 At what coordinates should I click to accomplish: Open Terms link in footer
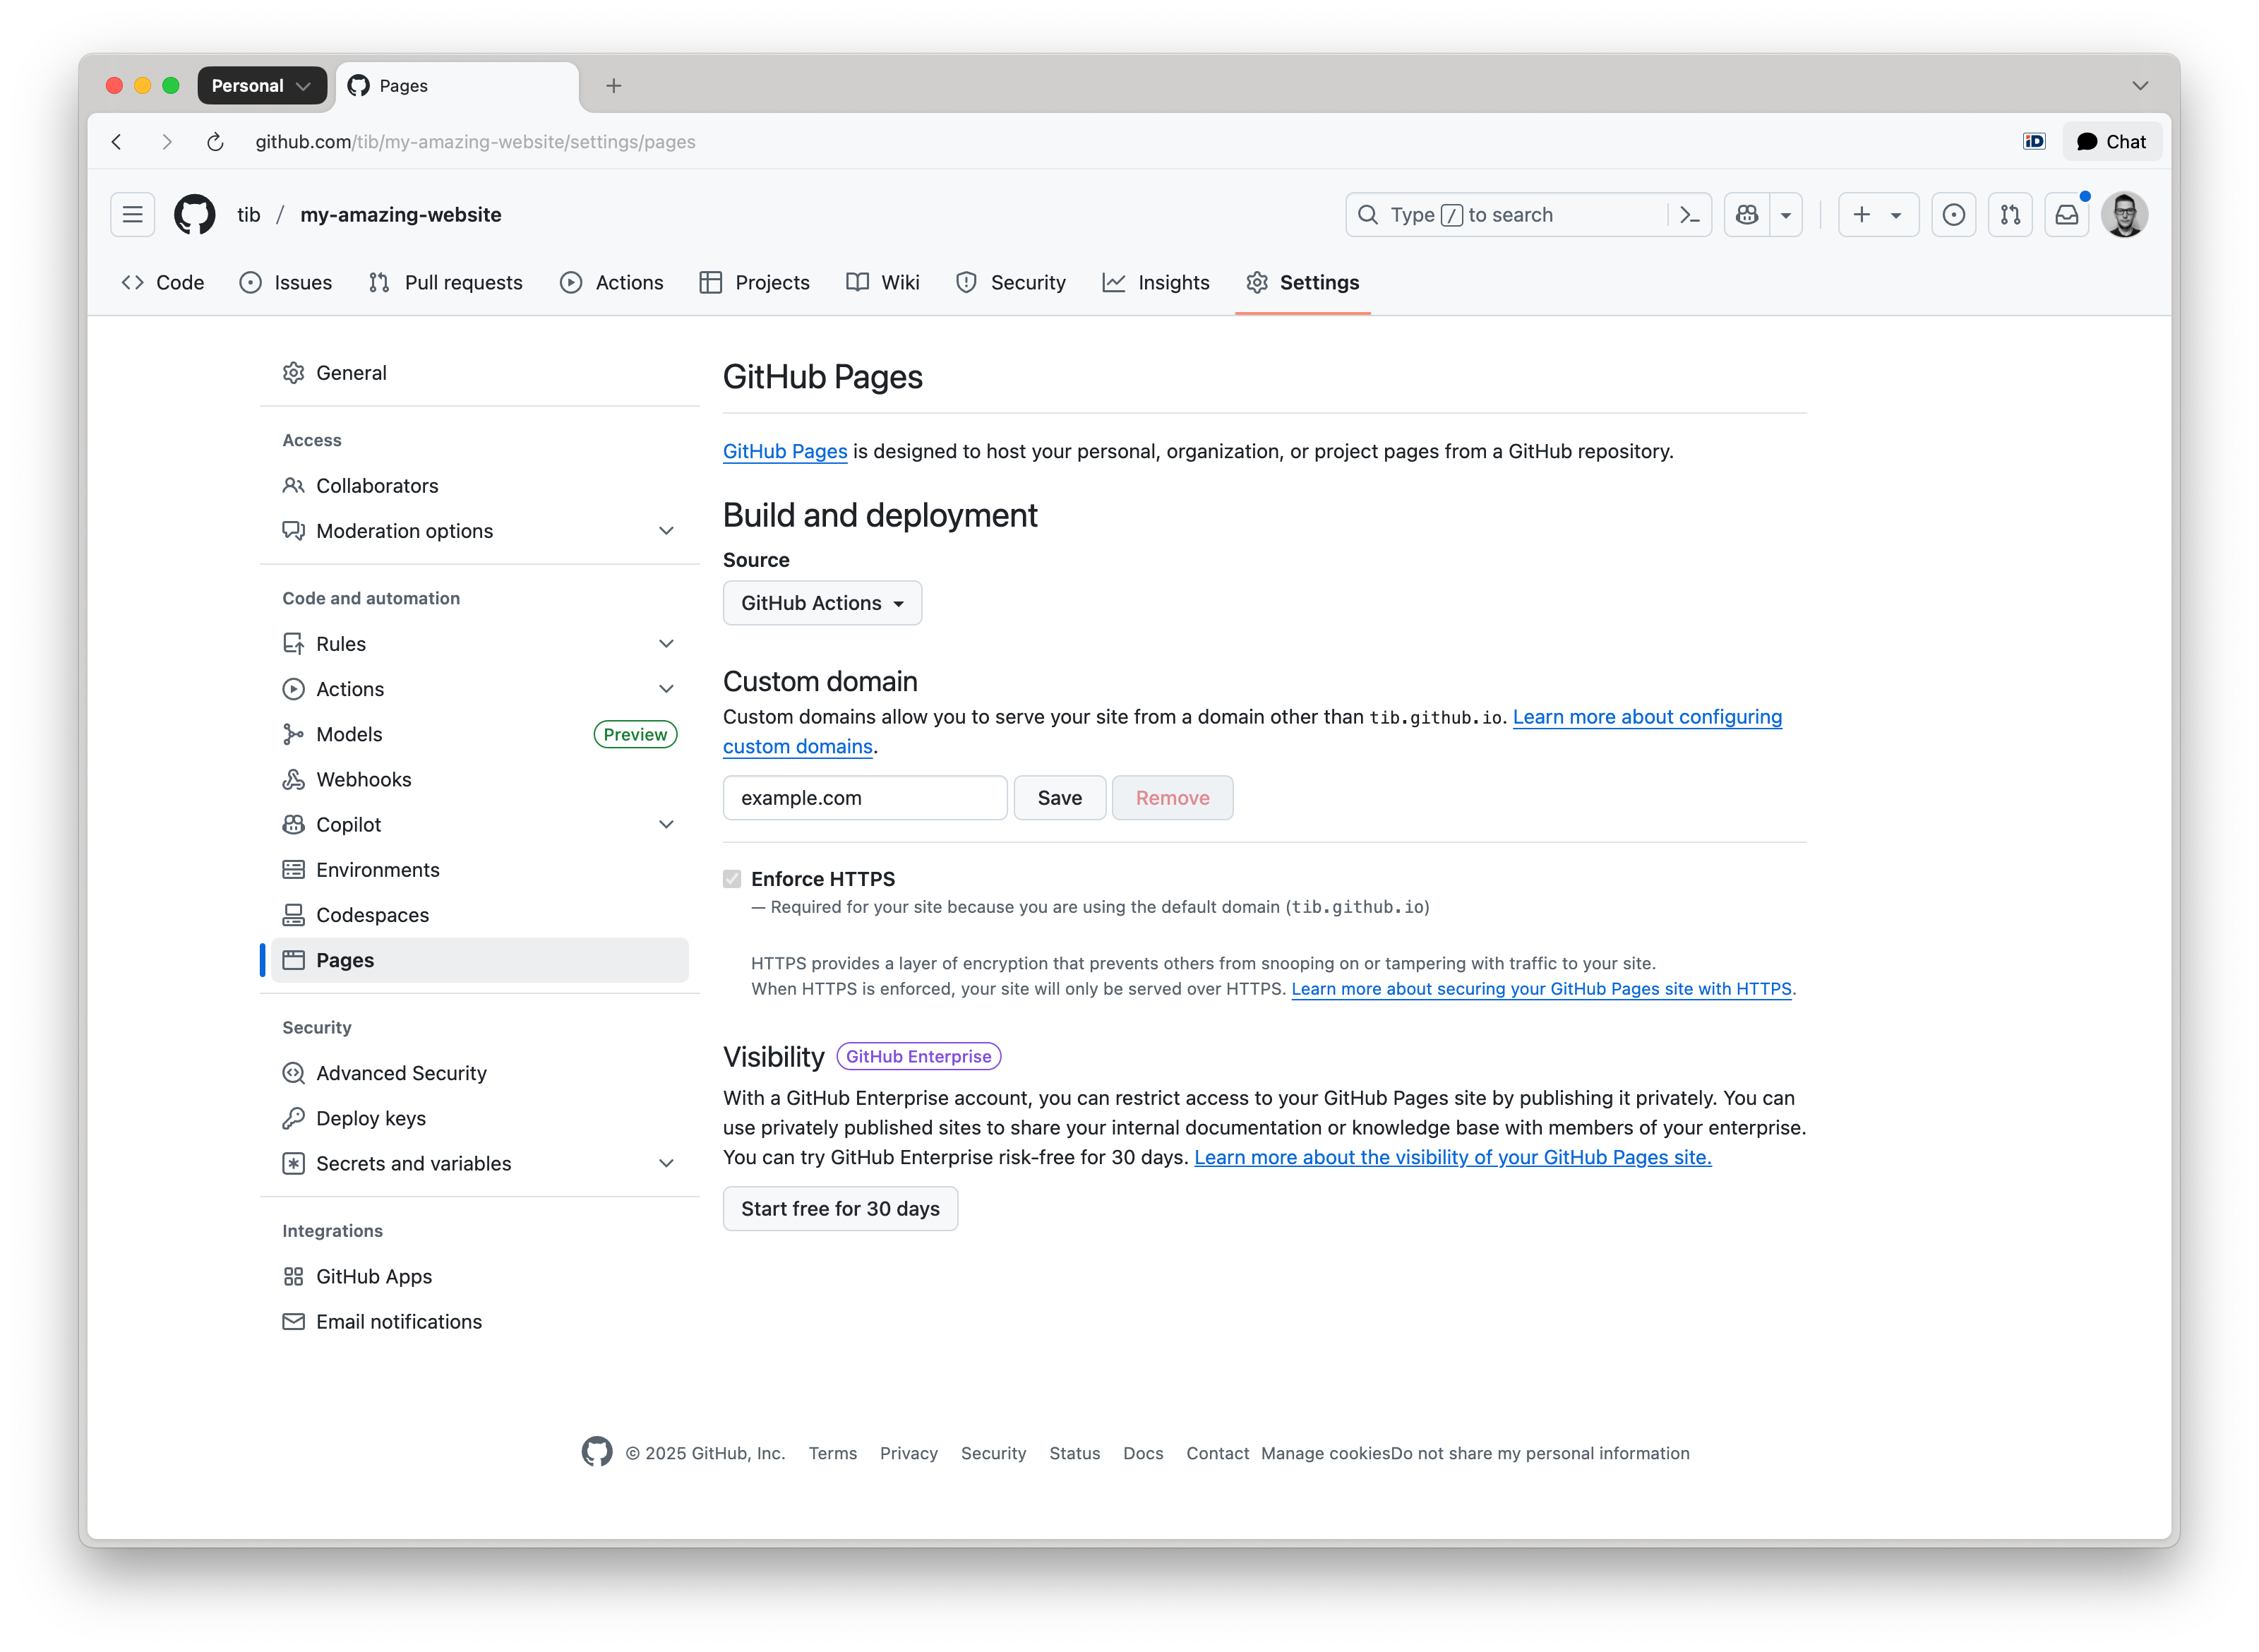(833, 1453)
